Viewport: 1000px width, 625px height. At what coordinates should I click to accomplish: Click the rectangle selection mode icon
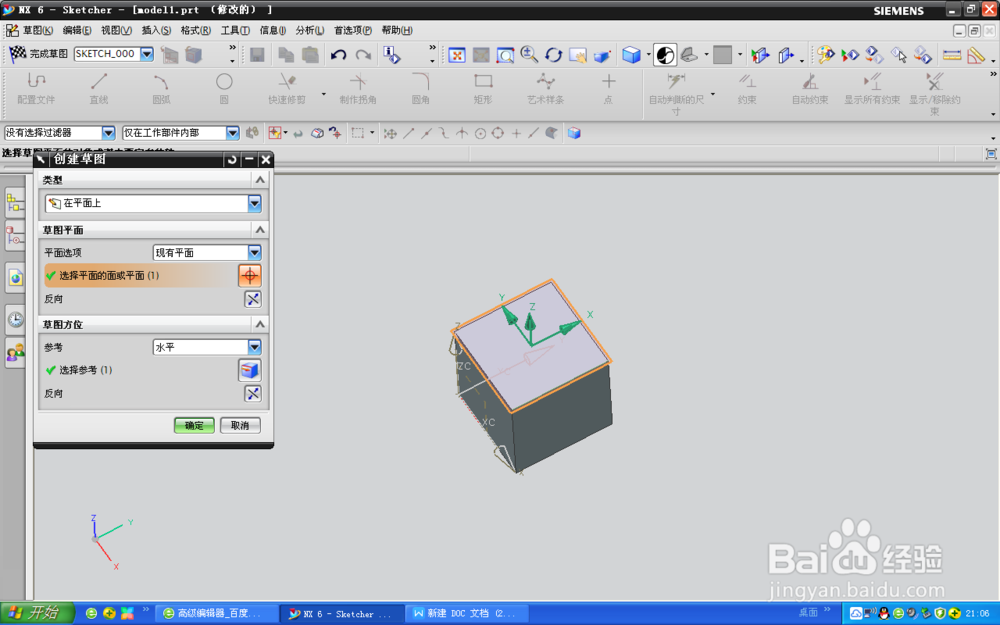[358, 133]
